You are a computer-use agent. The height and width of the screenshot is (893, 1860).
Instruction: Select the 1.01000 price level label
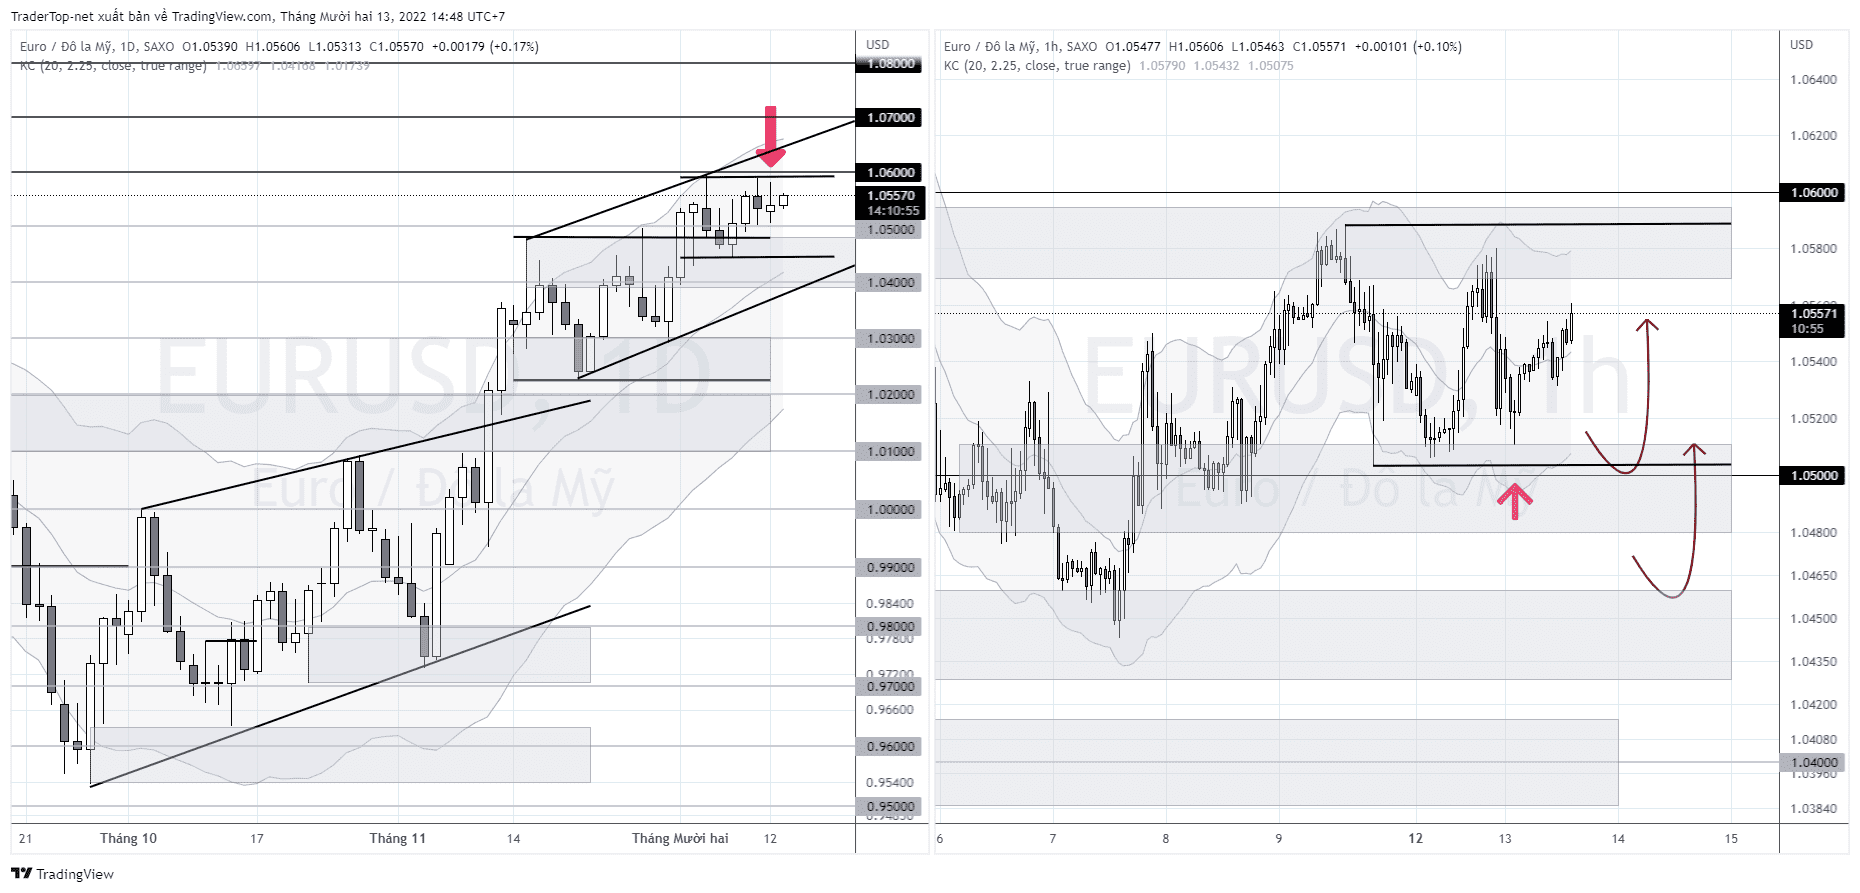coord(890,452)
